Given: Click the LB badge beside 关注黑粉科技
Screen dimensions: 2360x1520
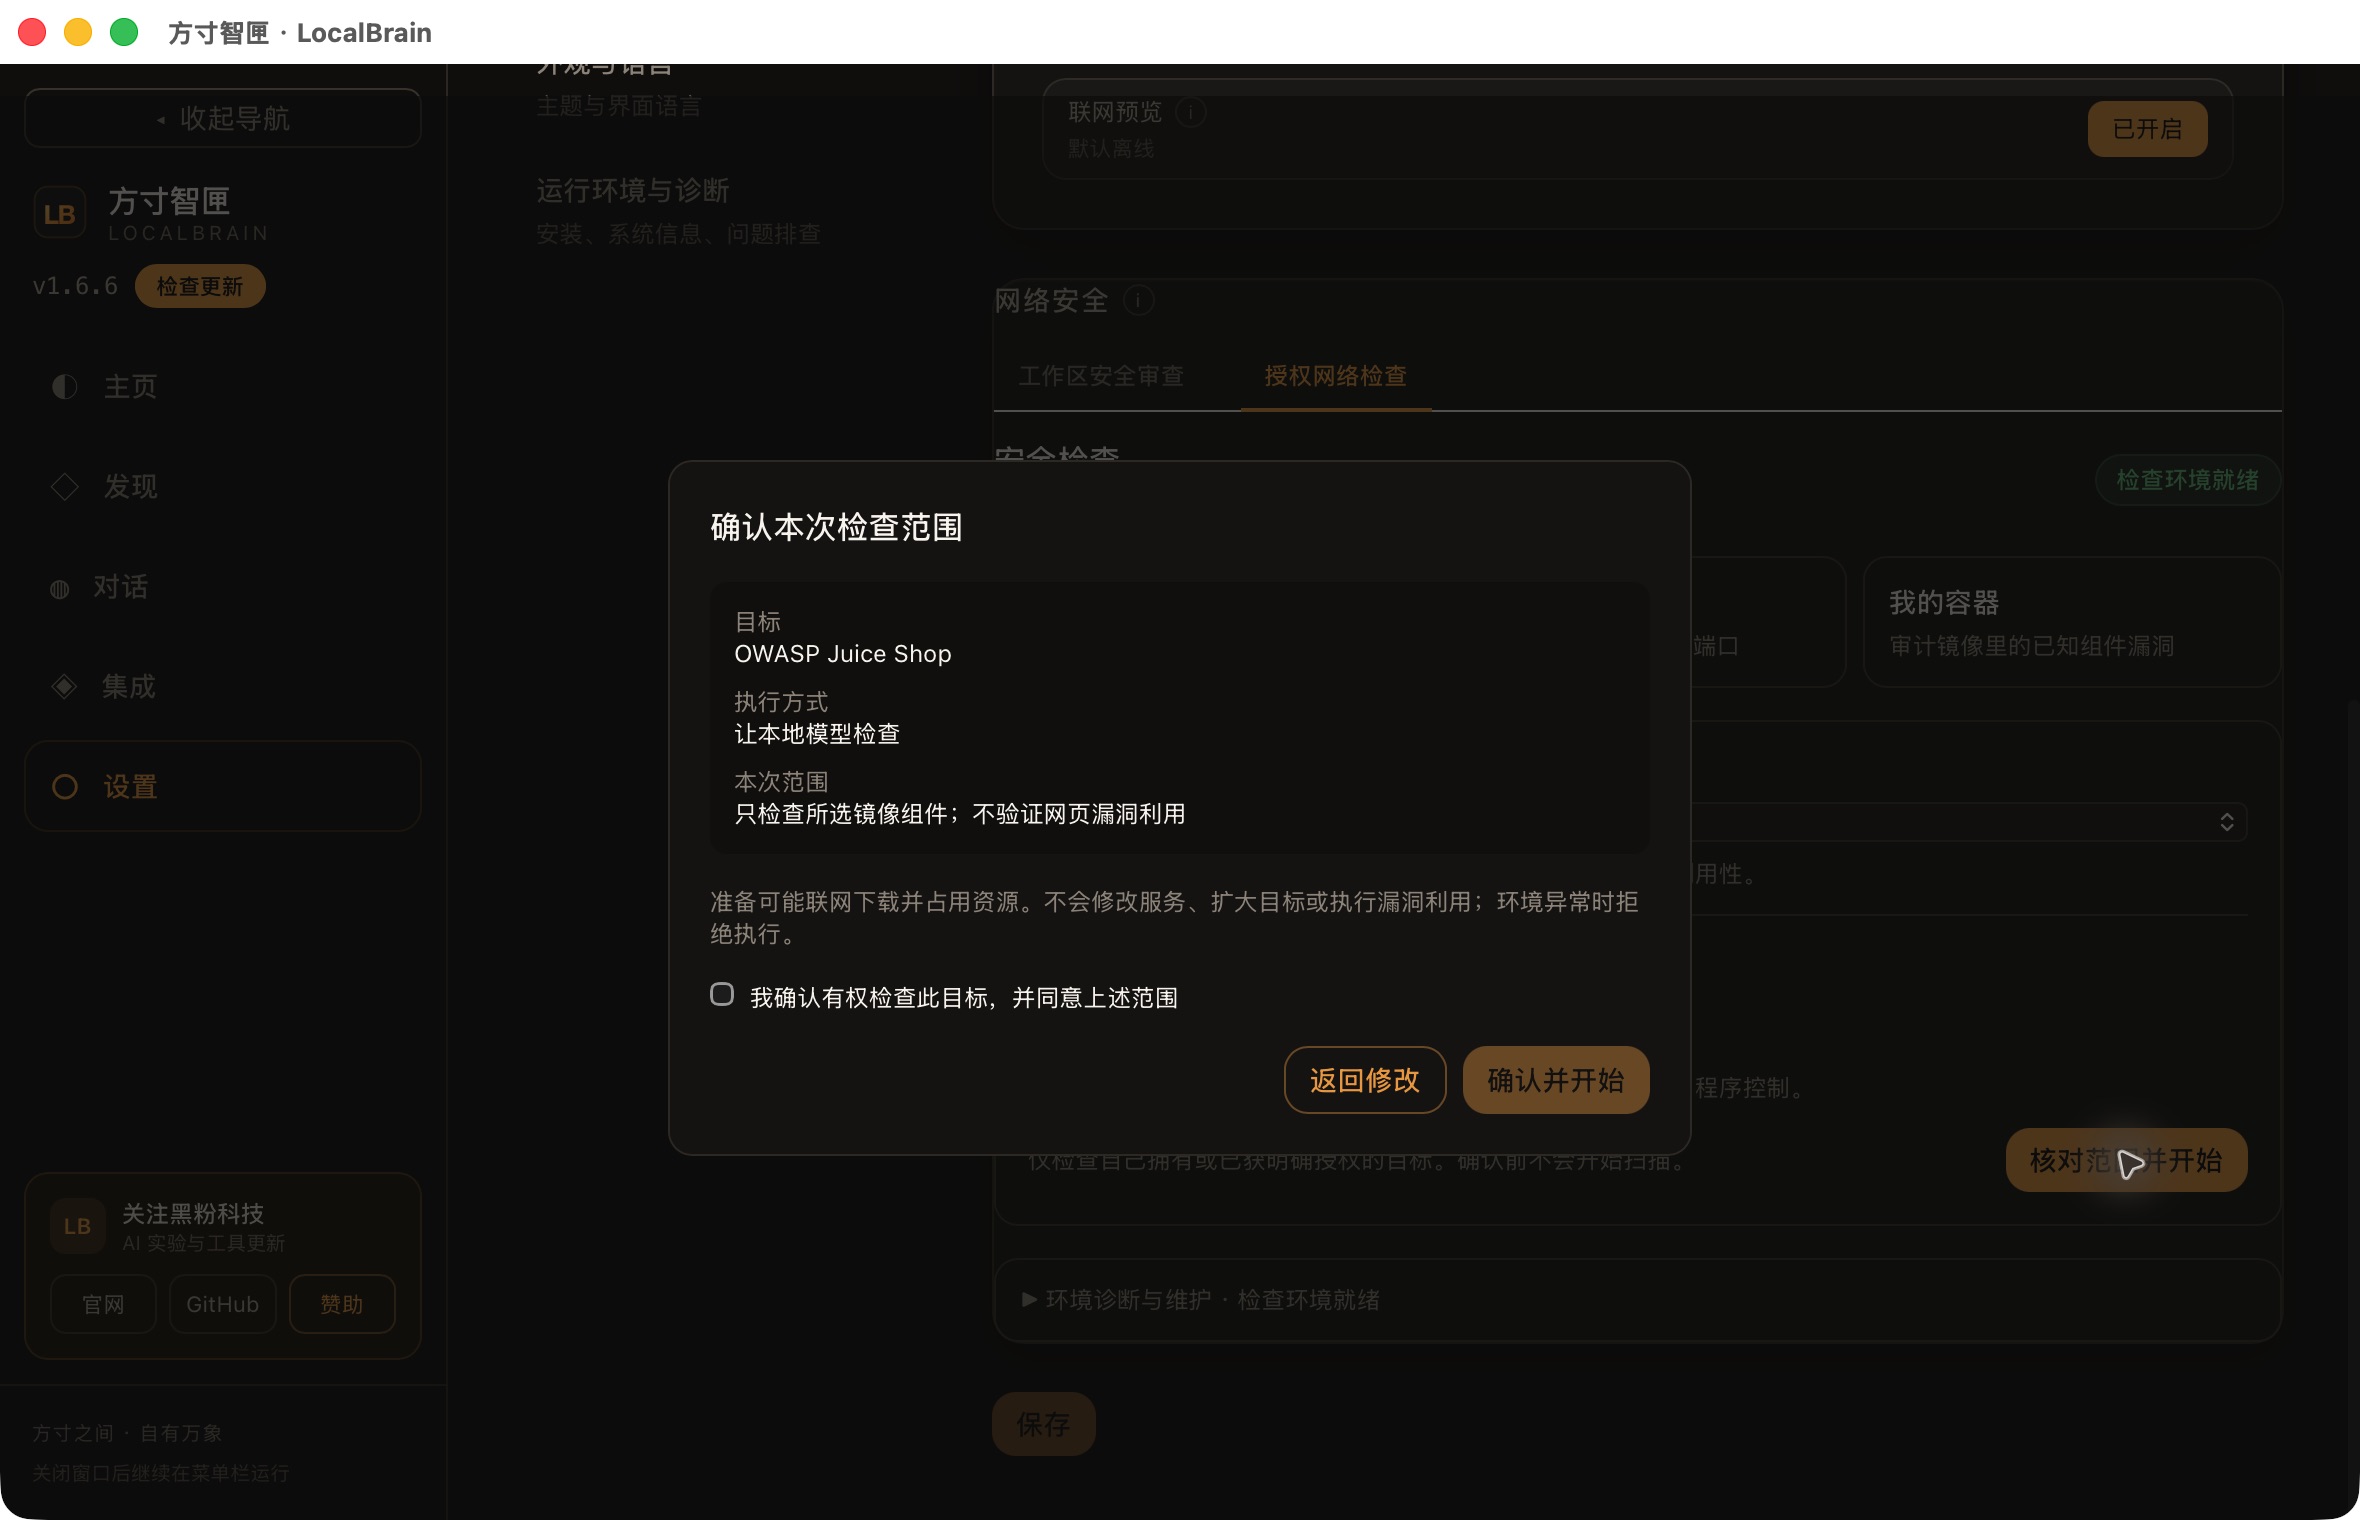Looking at the screenshot, I should pos(78,1227).
